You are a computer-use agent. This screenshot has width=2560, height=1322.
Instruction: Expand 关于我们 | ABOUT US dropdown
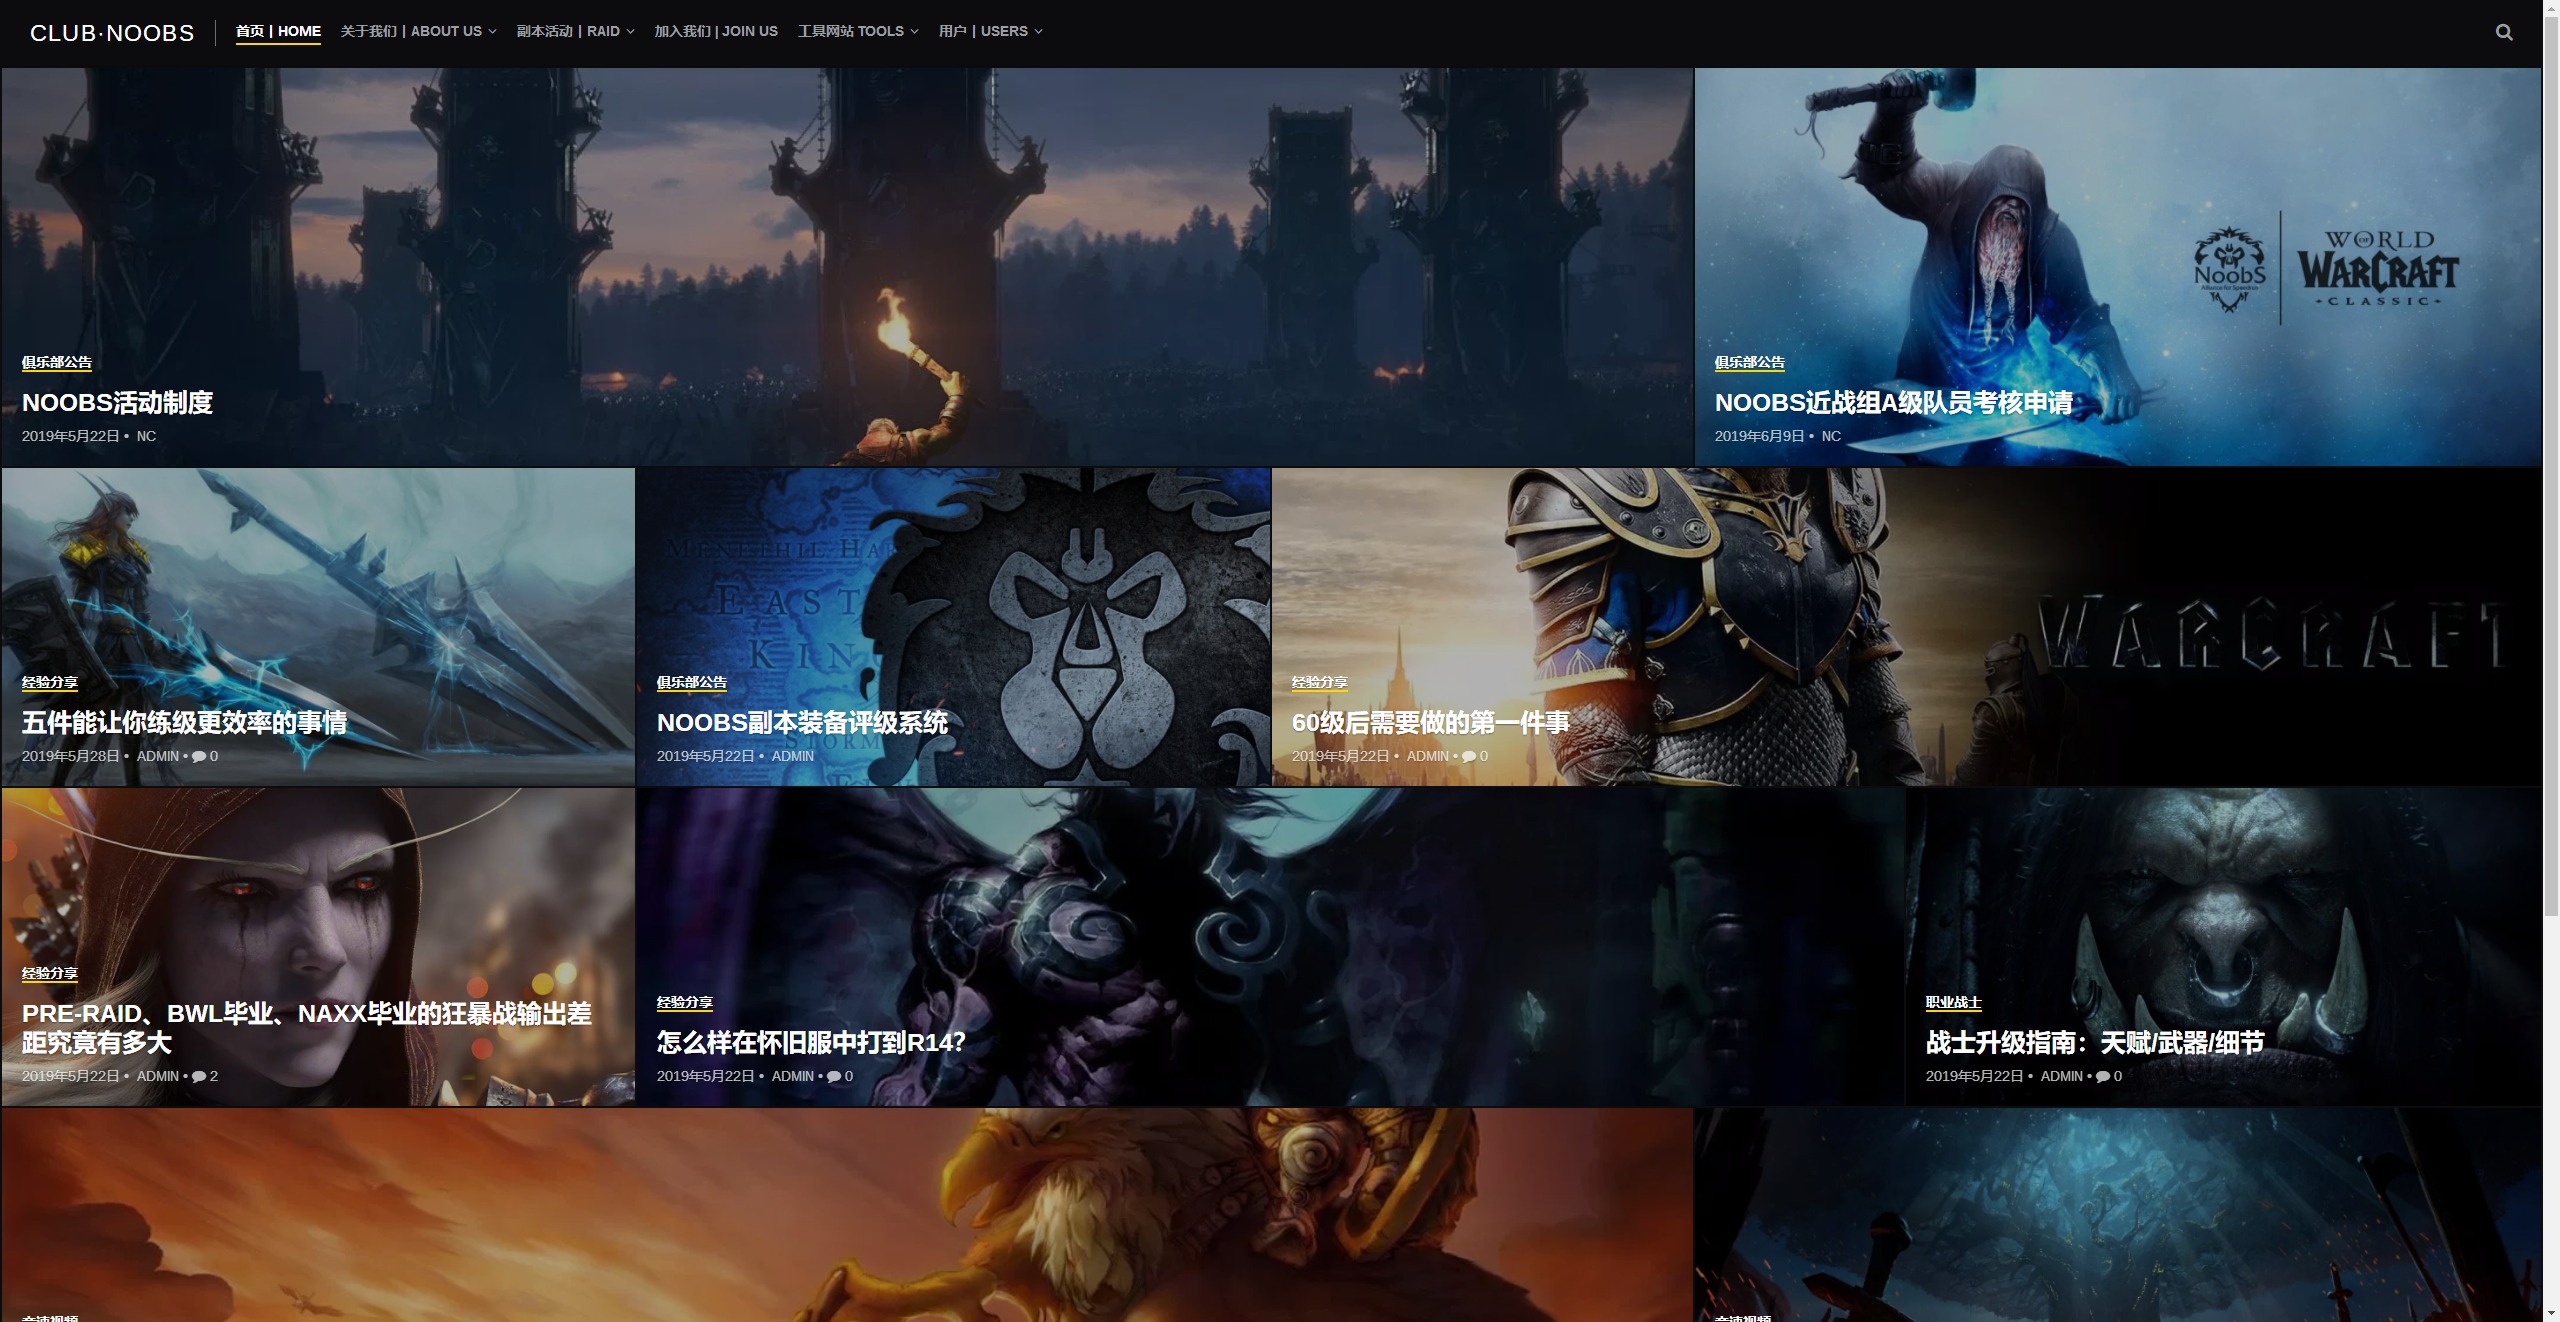pyautogui.click(x=418, y=32)
